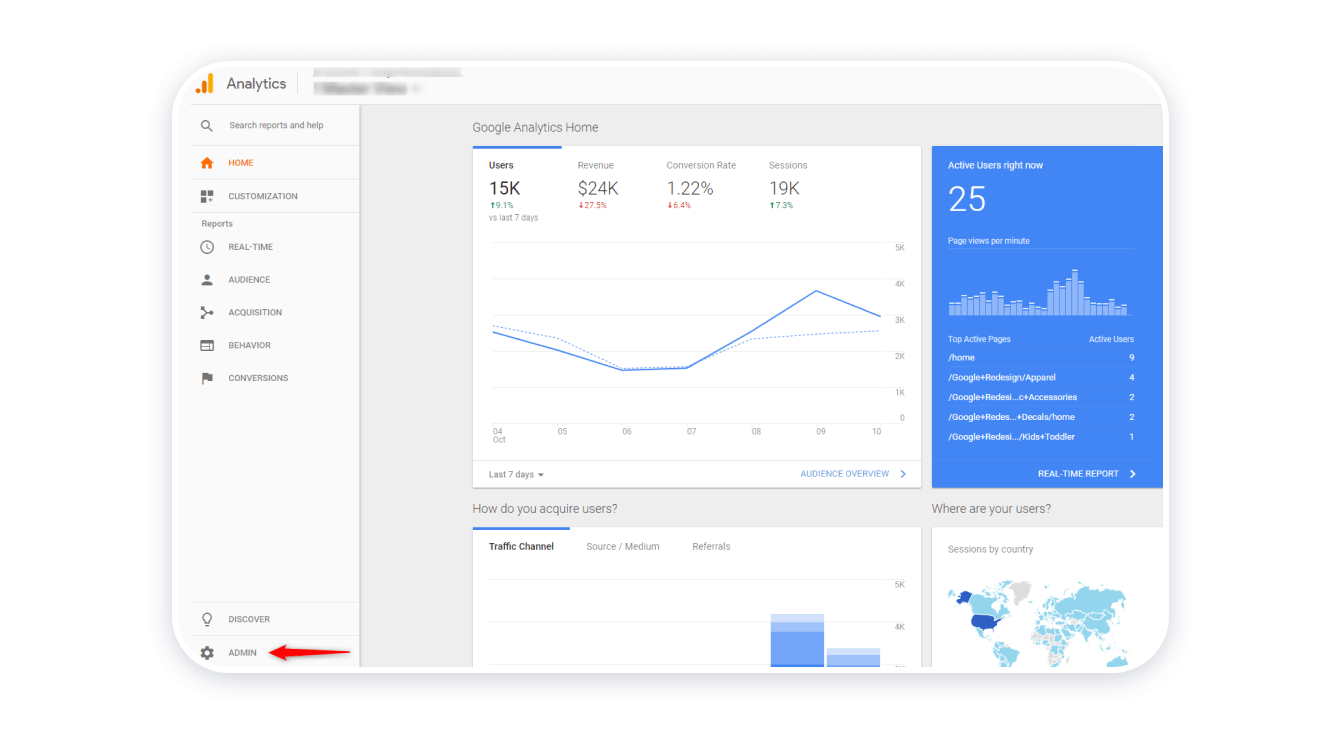Image resolution: width=1344 pixels, height=734 pixels.
Task: Select the Conversions flag icon
Action: 207,377
